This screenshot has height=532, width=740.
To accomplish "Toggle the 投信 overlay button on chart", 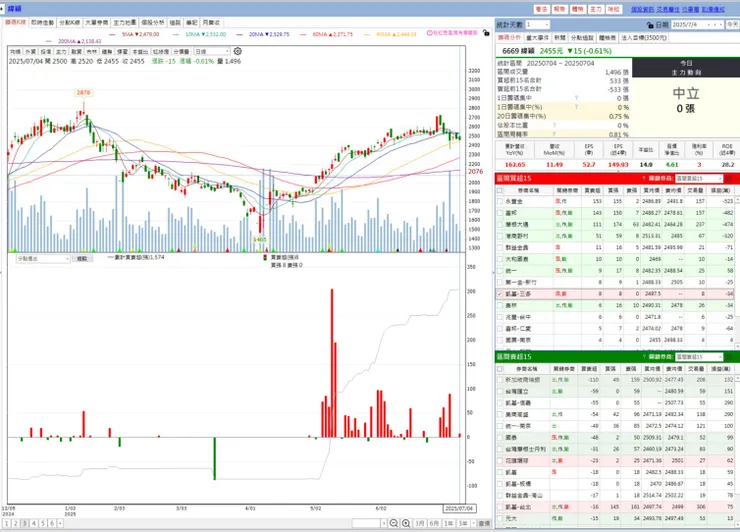I will (46, 51).
